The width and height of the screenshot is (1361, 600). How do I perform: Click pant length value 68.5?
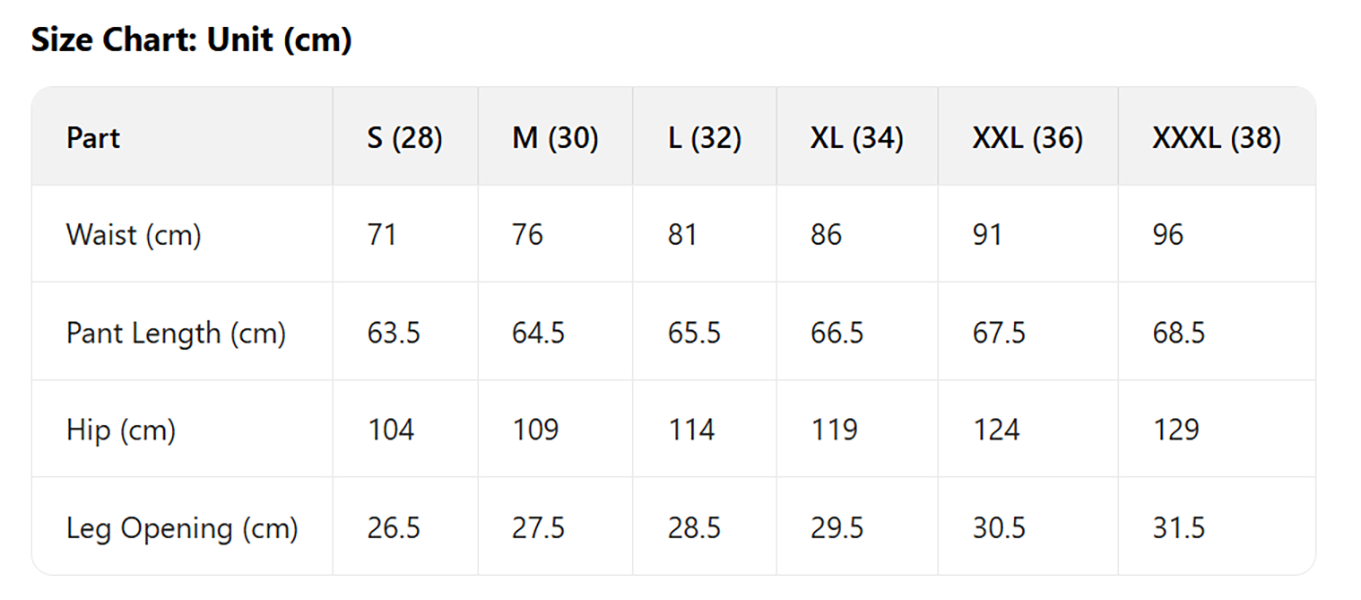[x=1178, y=333]
